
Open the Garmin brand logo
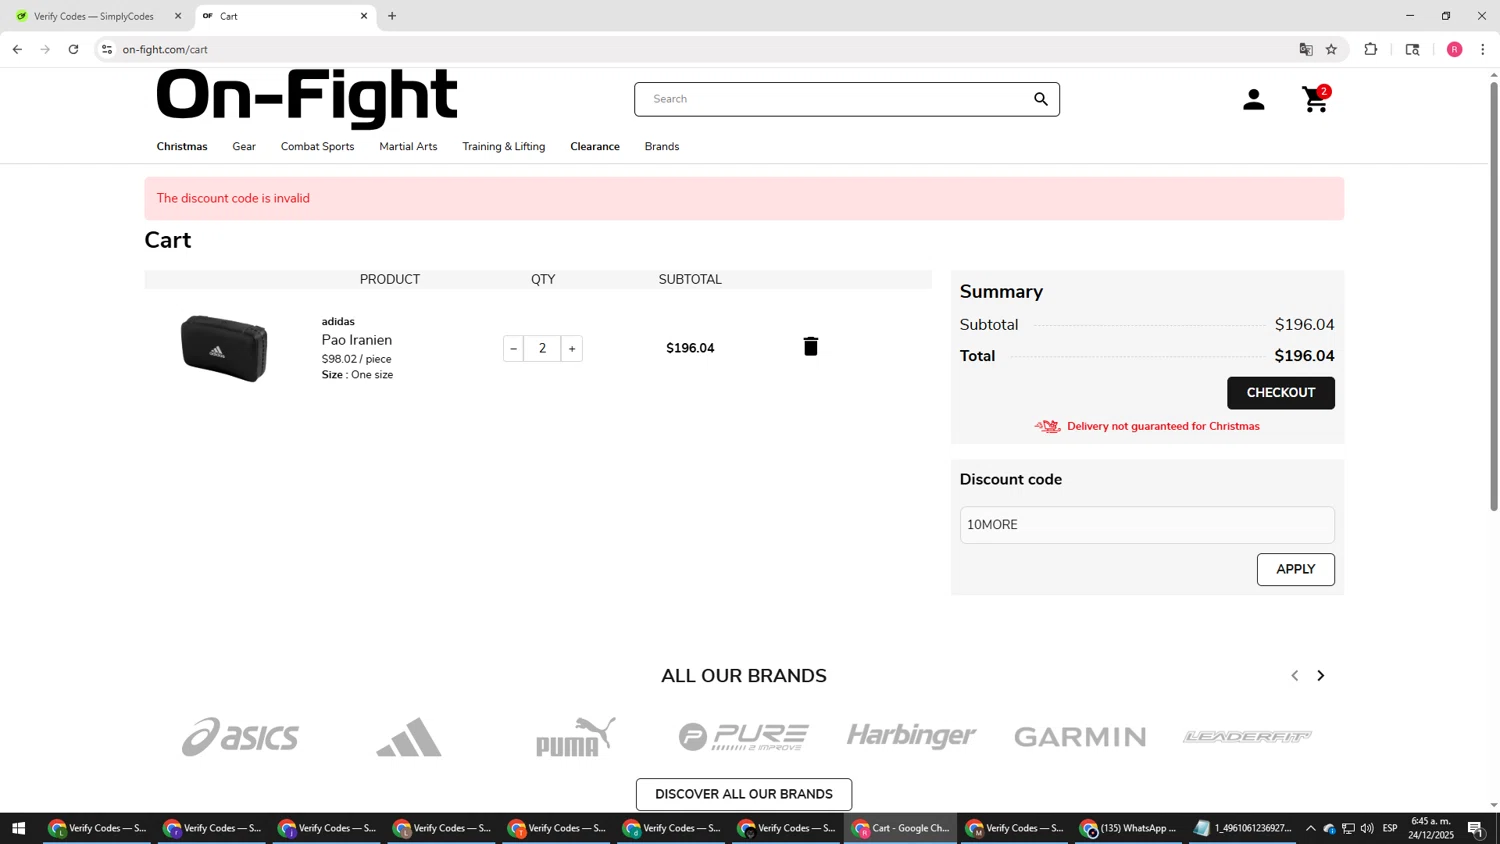pyautogui.click(x=1080, y=737)
